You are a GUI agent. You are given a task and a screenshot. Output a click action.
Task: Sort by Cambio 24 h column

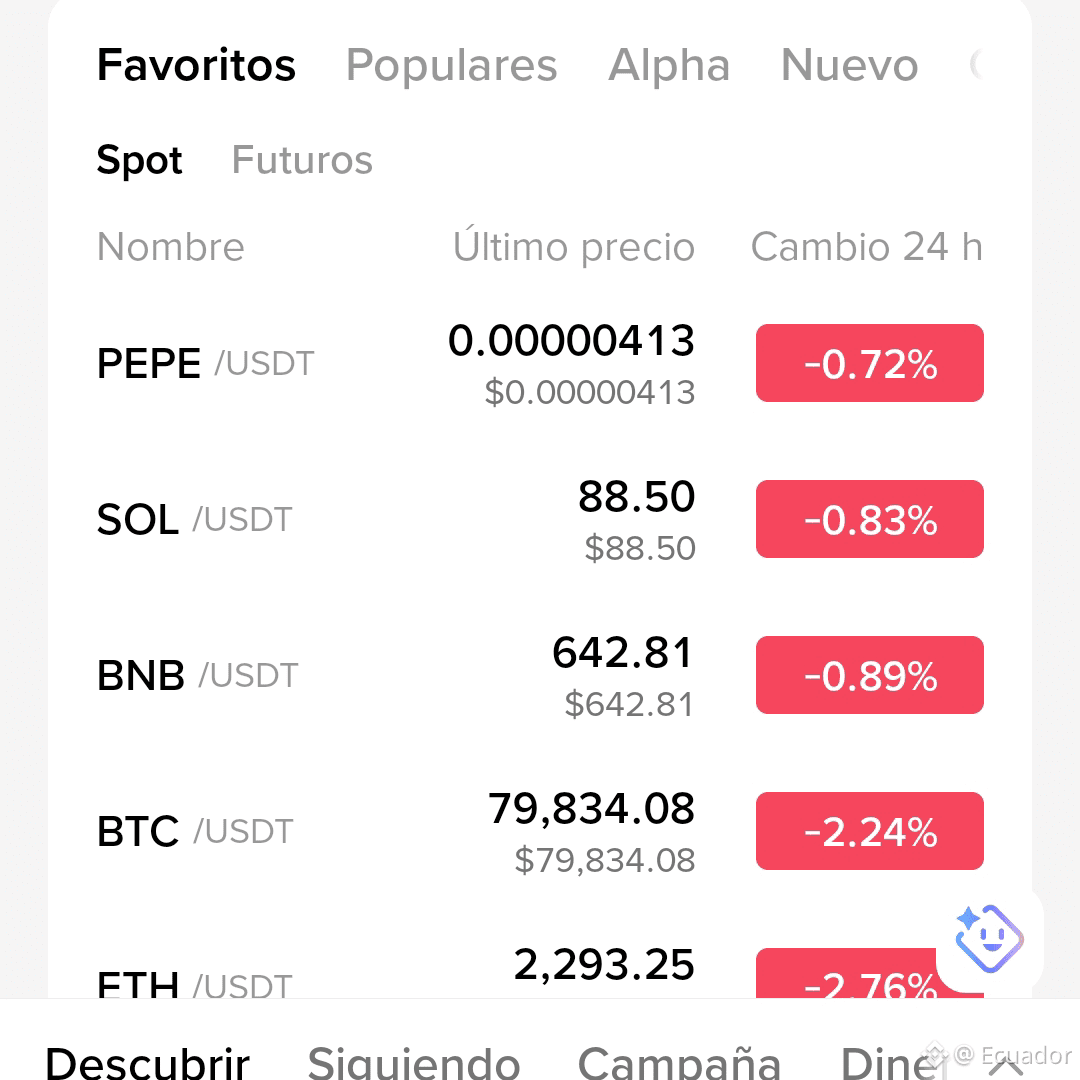point(866,247)
